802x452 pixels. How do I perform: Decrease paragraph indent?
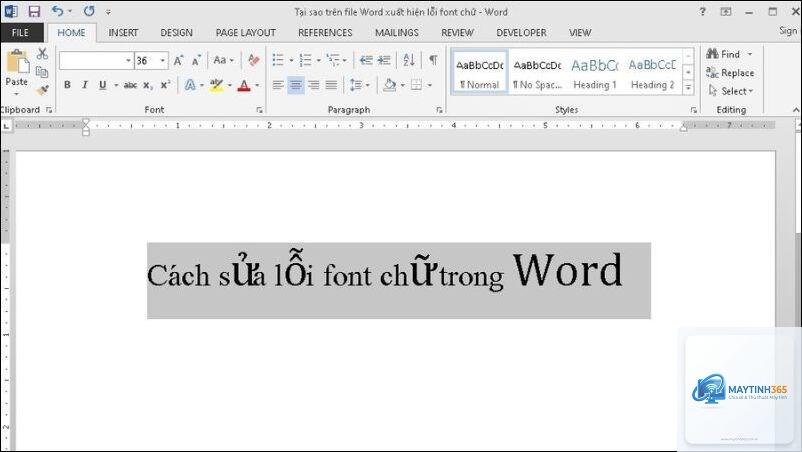click(x=366, y=60)
